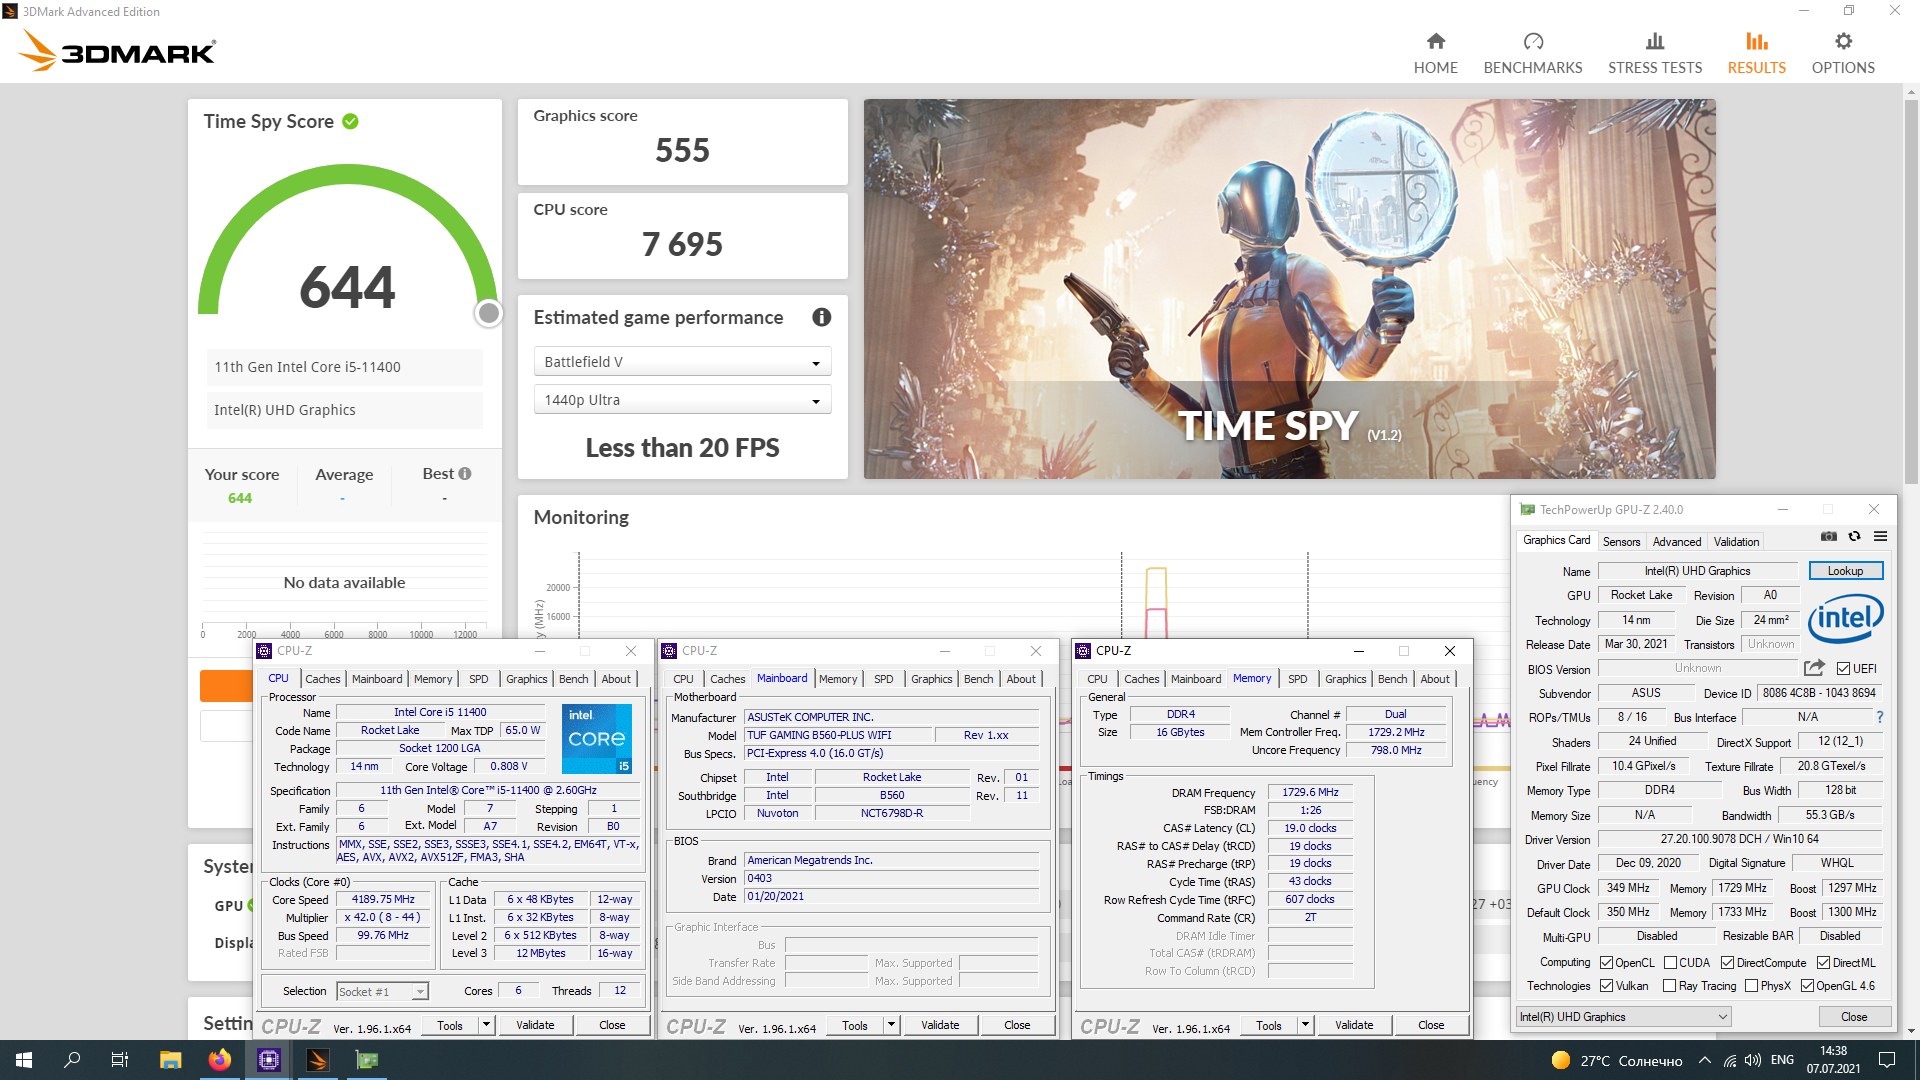Screen dimensions: 1920x1080
Task: Click the Best score info icon
Action: (x=465, y=474)
